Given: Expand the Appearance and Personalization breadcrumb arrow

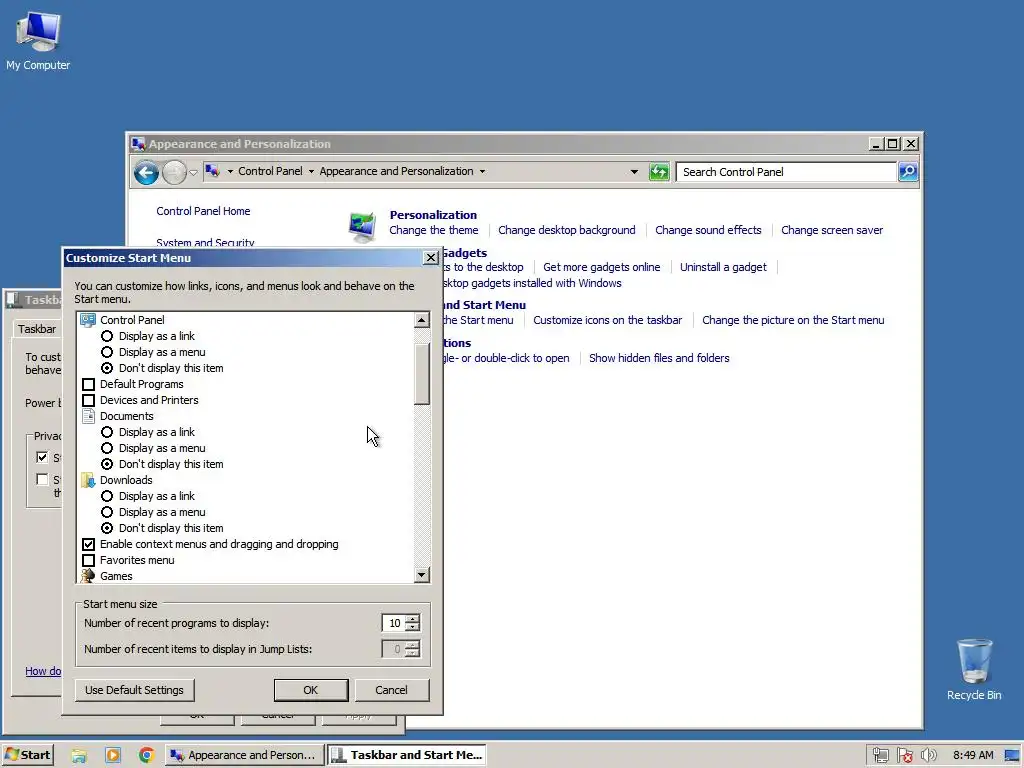Looking at the screenshot, I should click(x=482, y=171).
